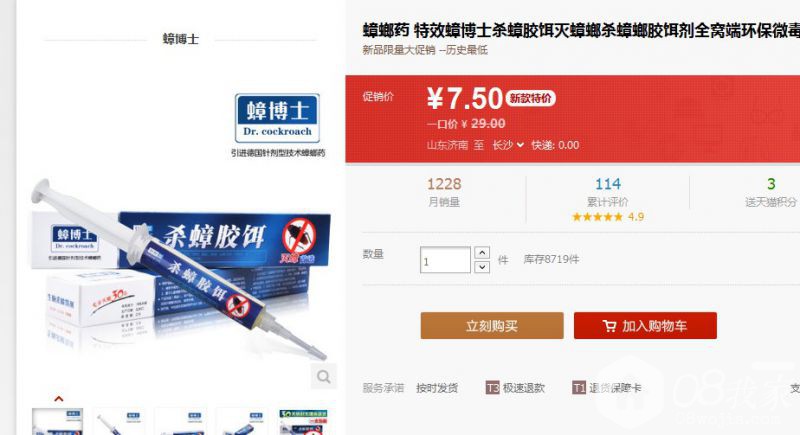Open the 114 累计评价 reviews link
800x435 pixels.
click(x=607, y=192)
